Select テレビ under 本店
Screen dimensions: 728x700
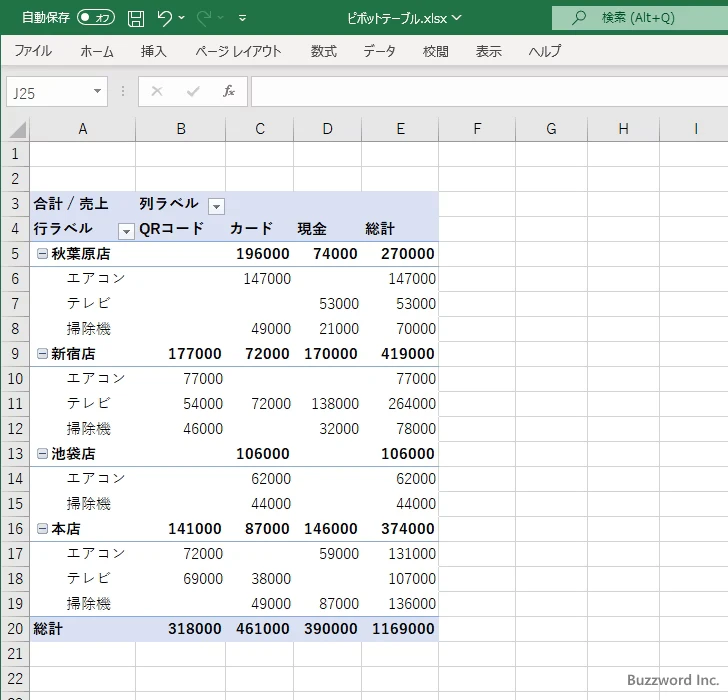(x=83, y=578)
